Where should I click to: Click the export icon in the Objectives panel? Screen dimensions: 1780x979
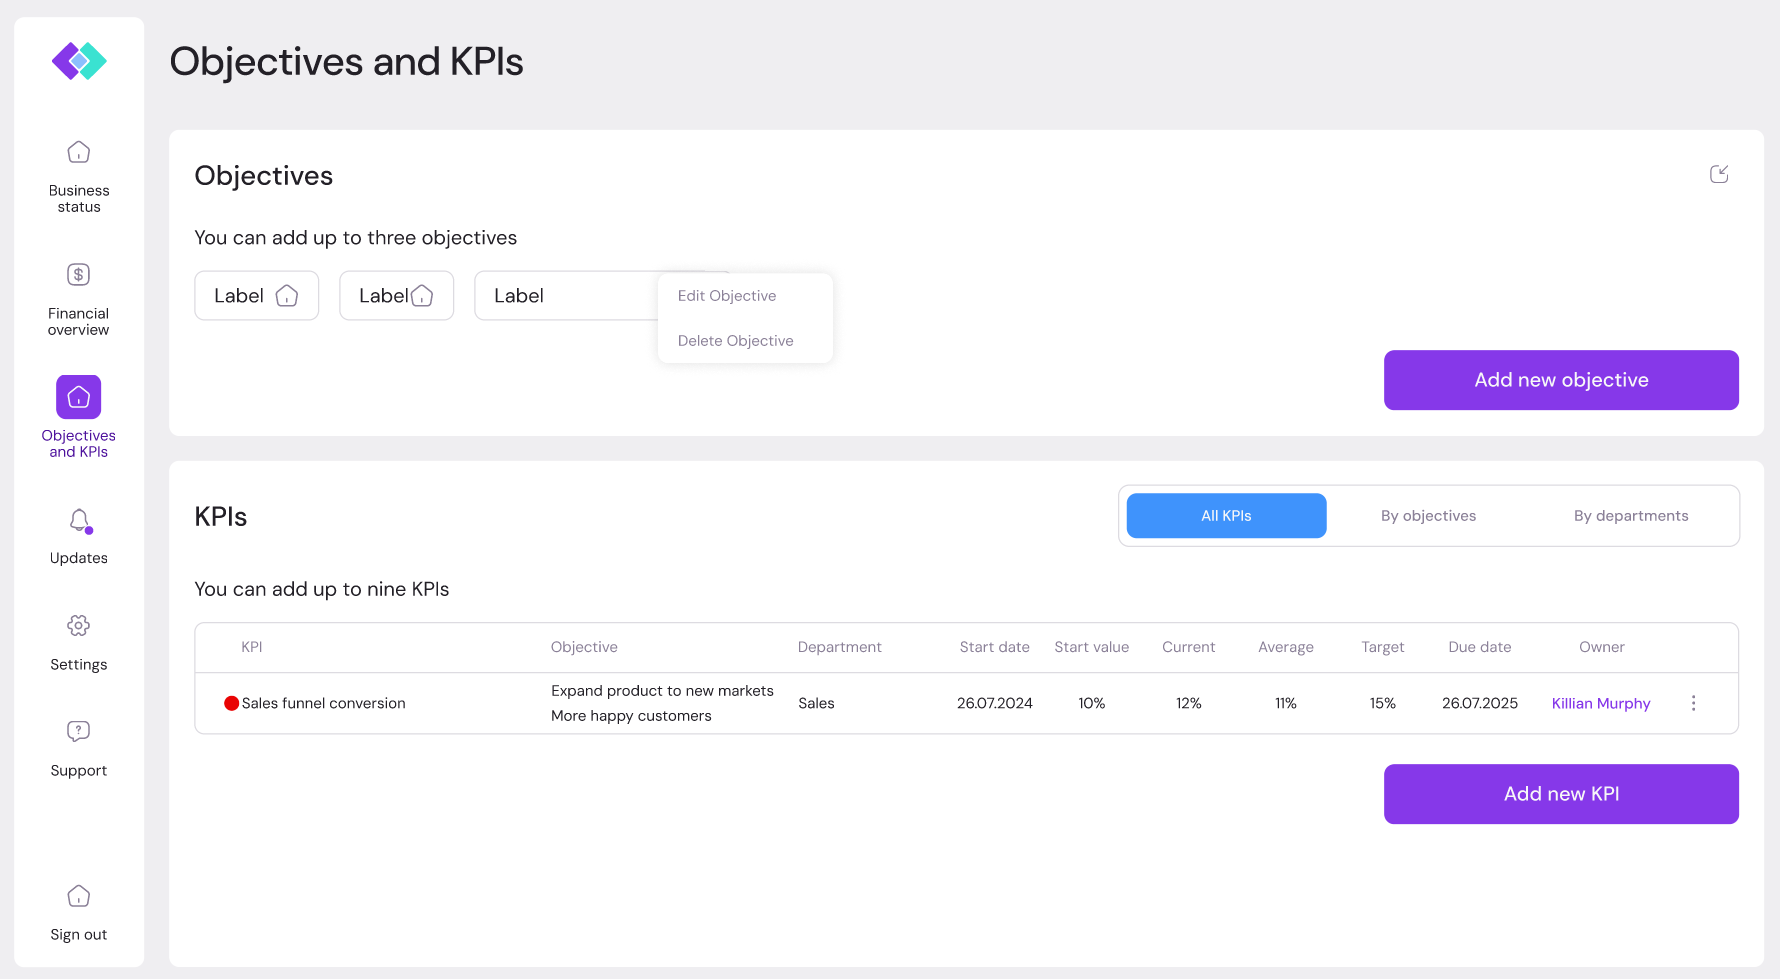click(1719, 174)
